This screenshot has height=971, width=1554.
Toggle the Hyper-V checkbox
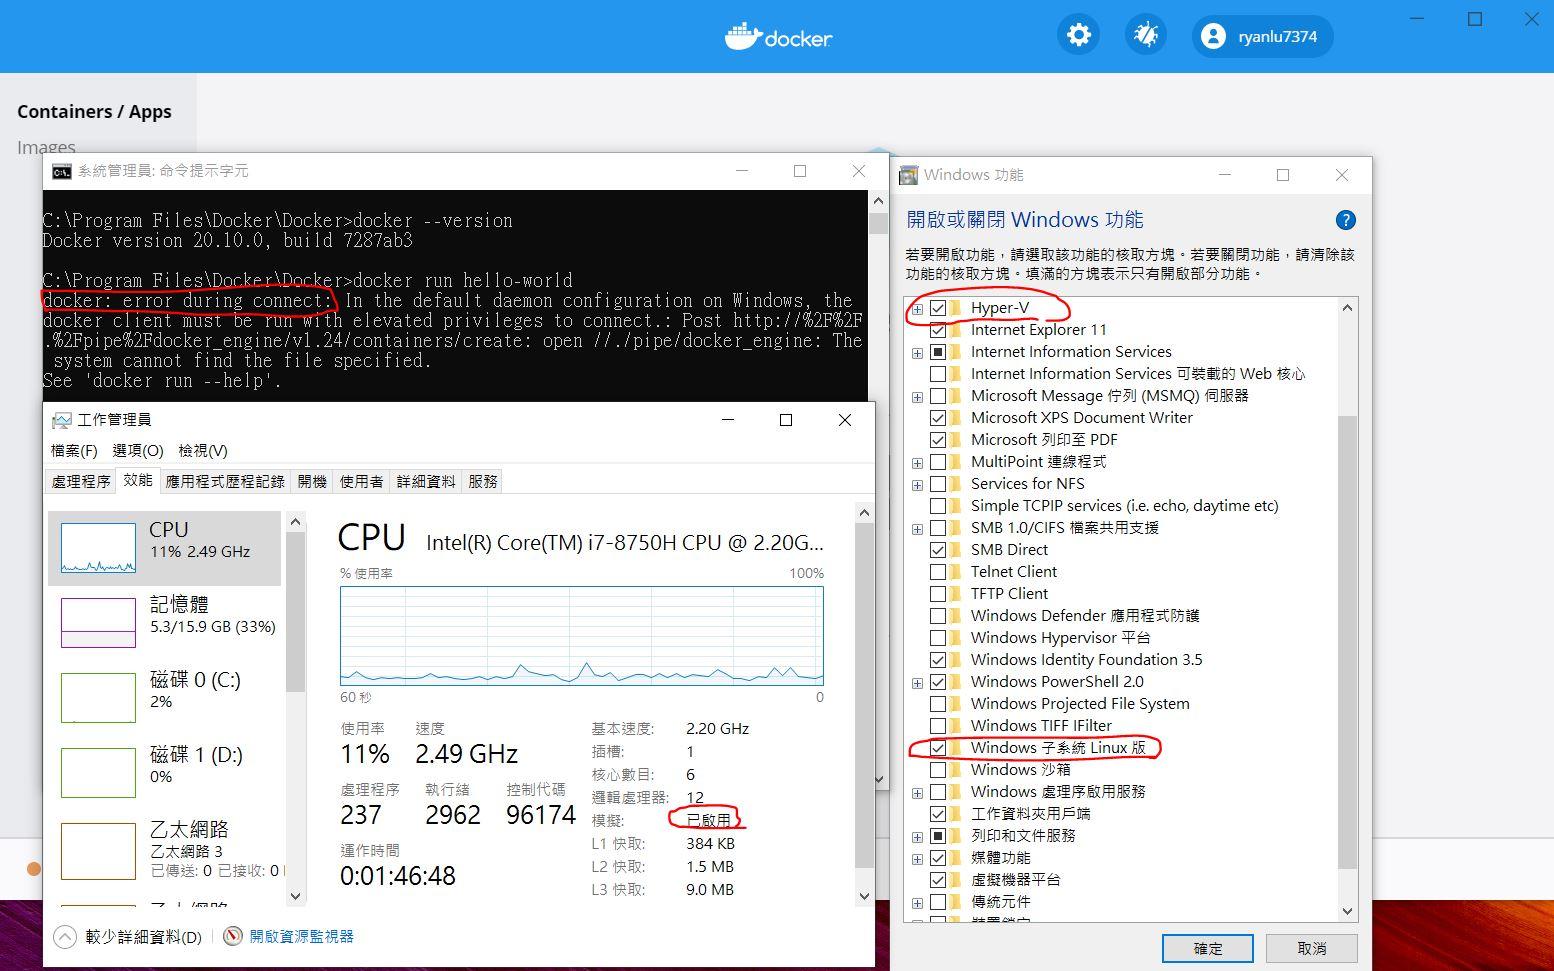[x=938, y=308]
